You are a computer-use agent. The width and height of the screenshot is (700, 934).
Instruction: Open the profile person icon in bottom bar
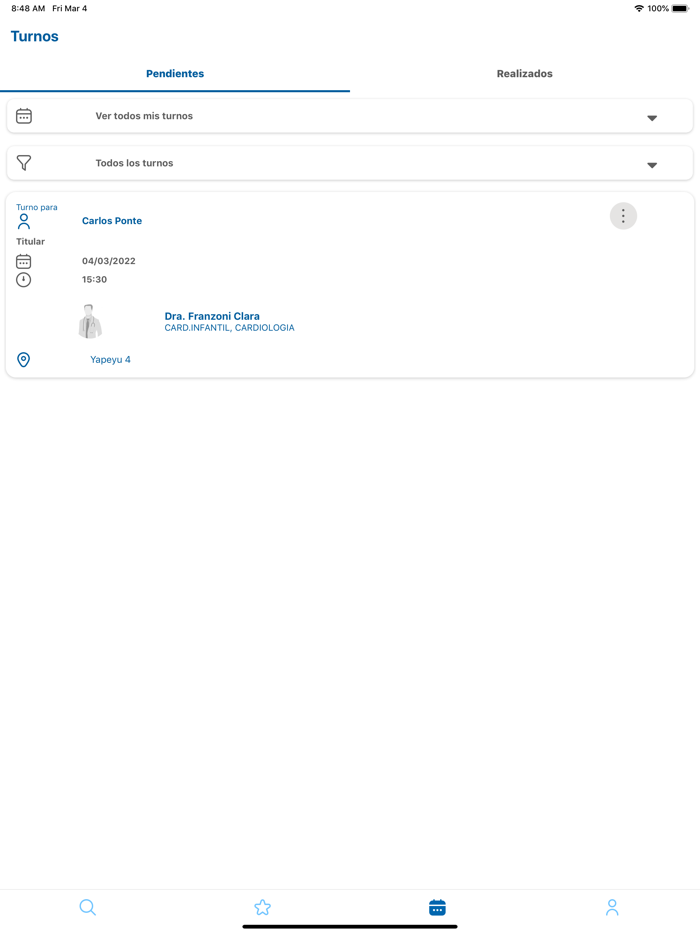coord(612,907)
